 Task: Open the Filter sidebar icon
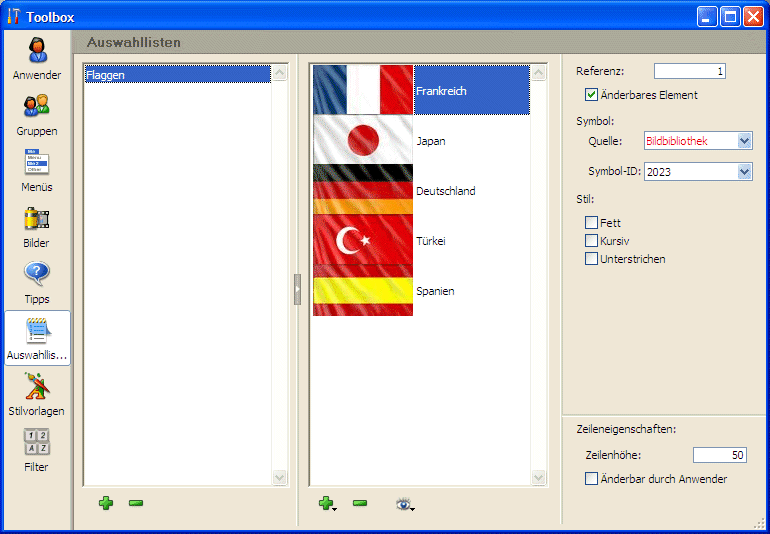tap(37, 451)
